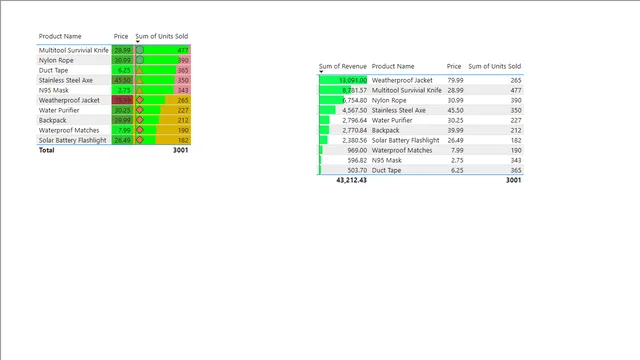This screenshot has width=640, height=360.
Task: Click green 2.75 price cell in color-formatted table
Action: [122, 90]
